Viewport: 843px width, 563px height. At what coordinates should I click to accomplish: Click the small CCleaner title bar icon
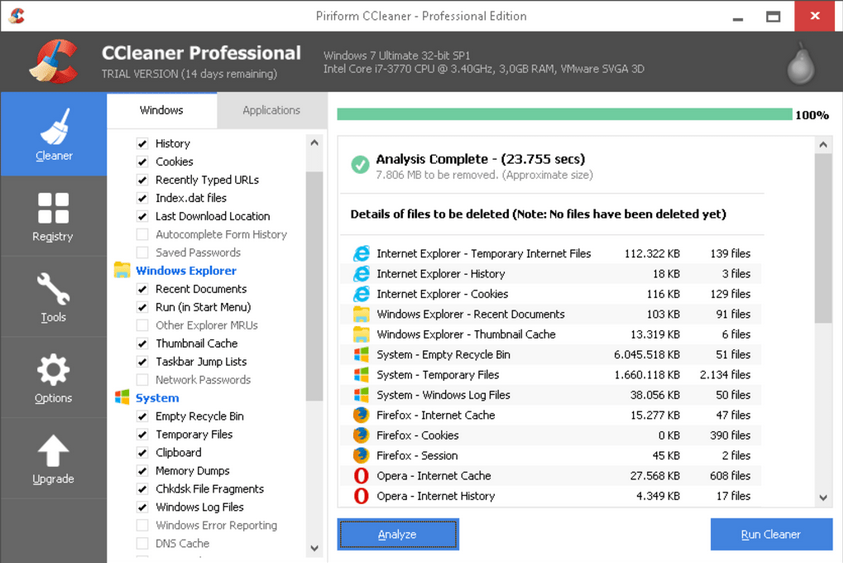[17, 16]
